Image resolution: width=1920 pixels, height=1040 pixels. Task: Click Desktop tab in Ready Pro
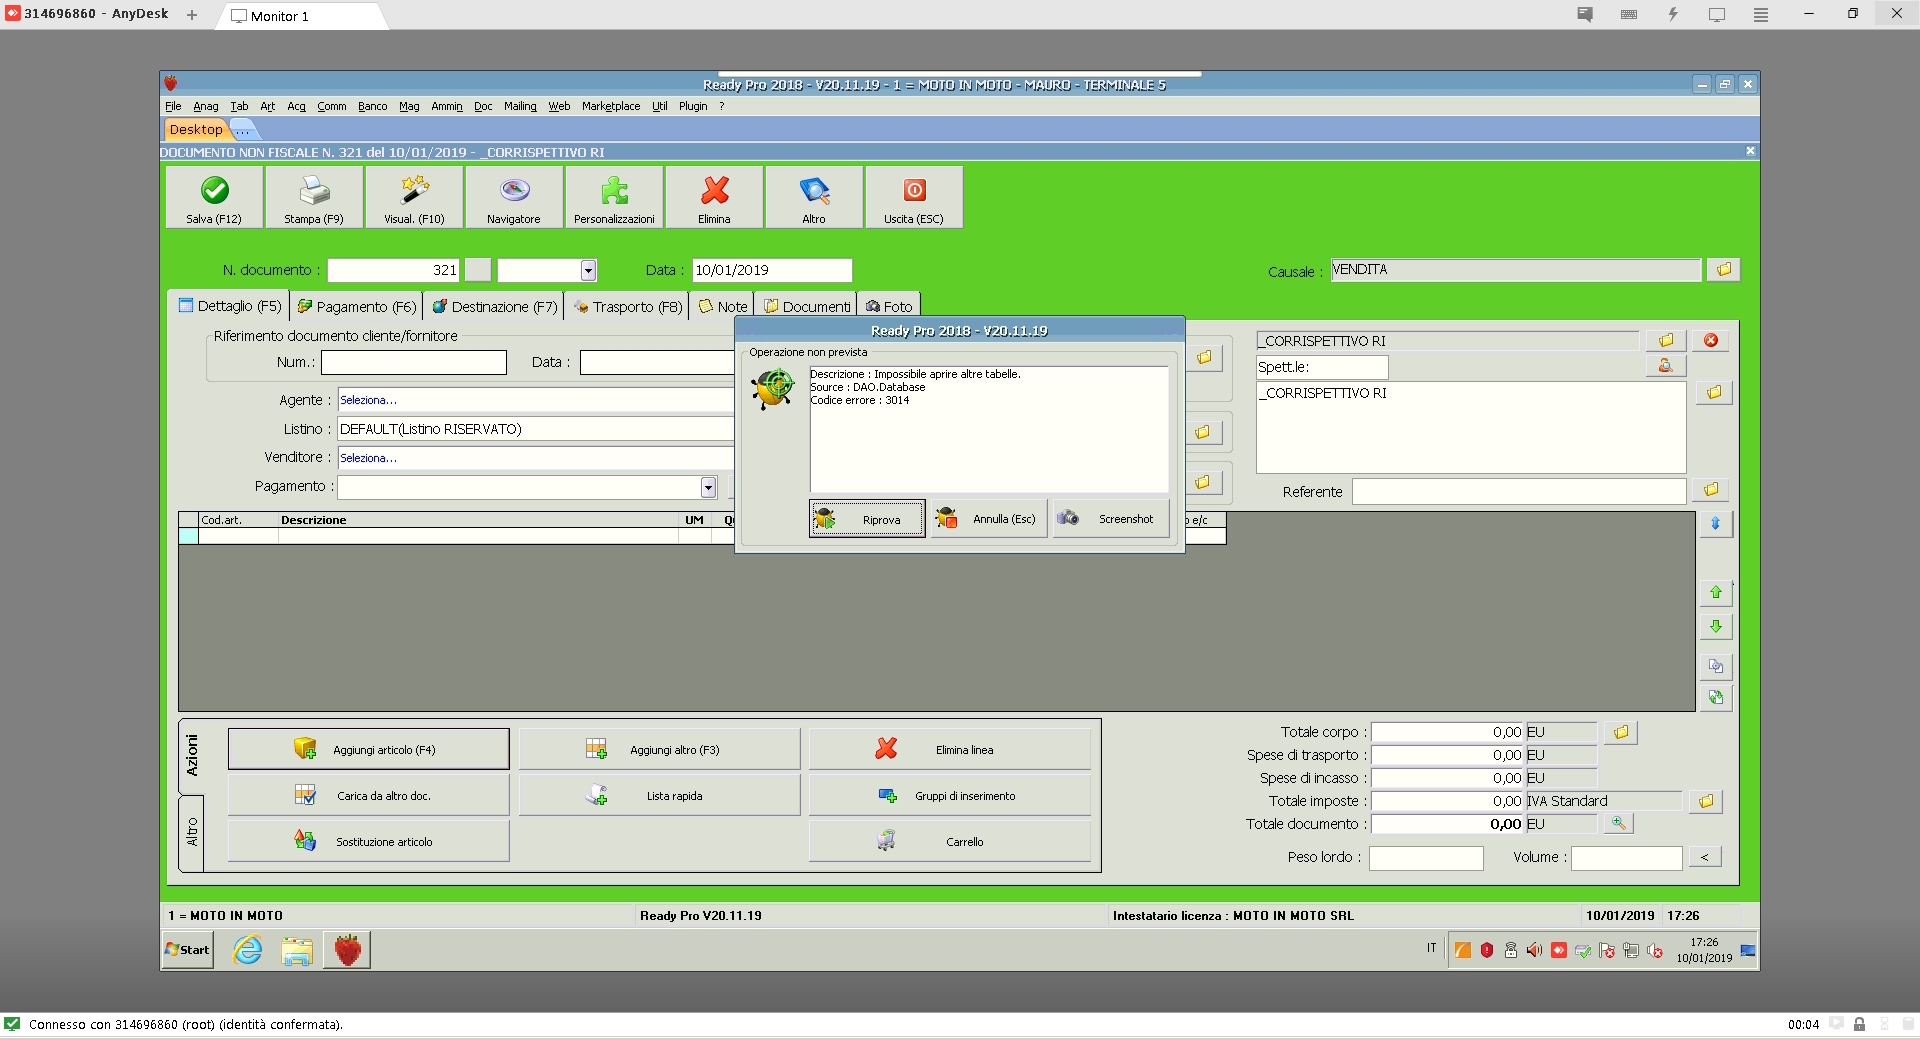196,129
